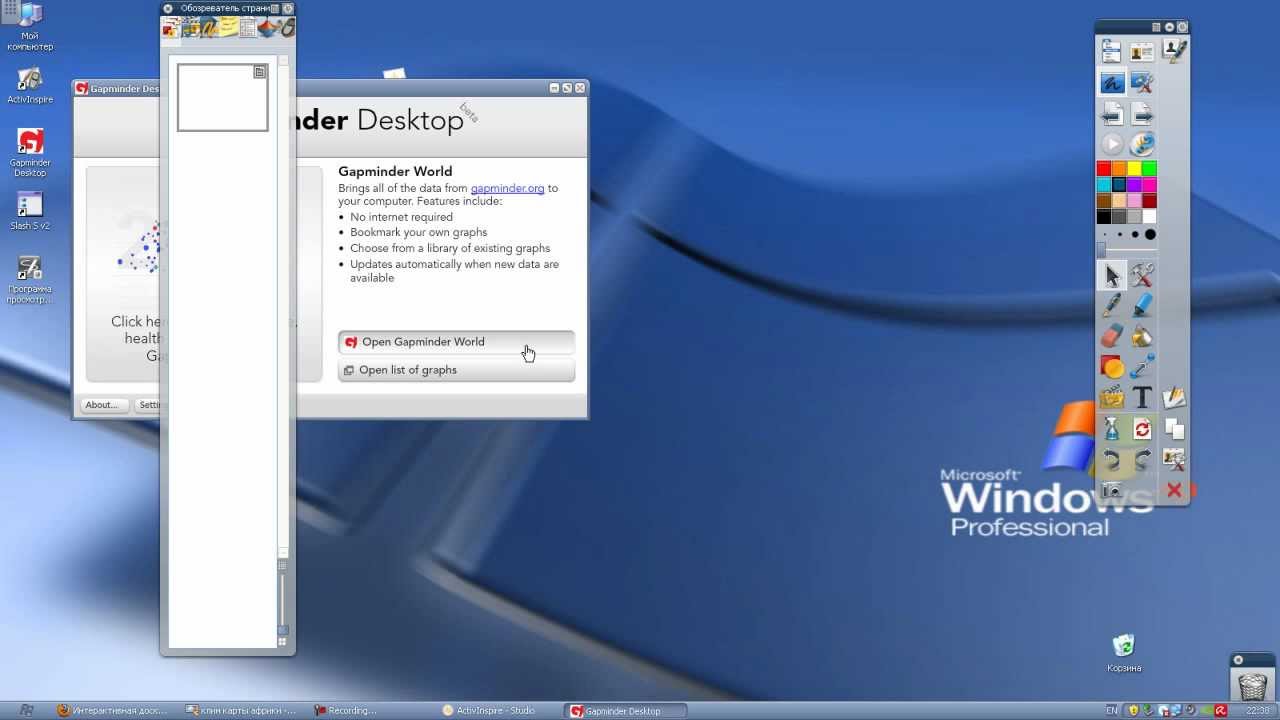Switch to Object Browser tab

pyautogui.click(x=209, y=29)
